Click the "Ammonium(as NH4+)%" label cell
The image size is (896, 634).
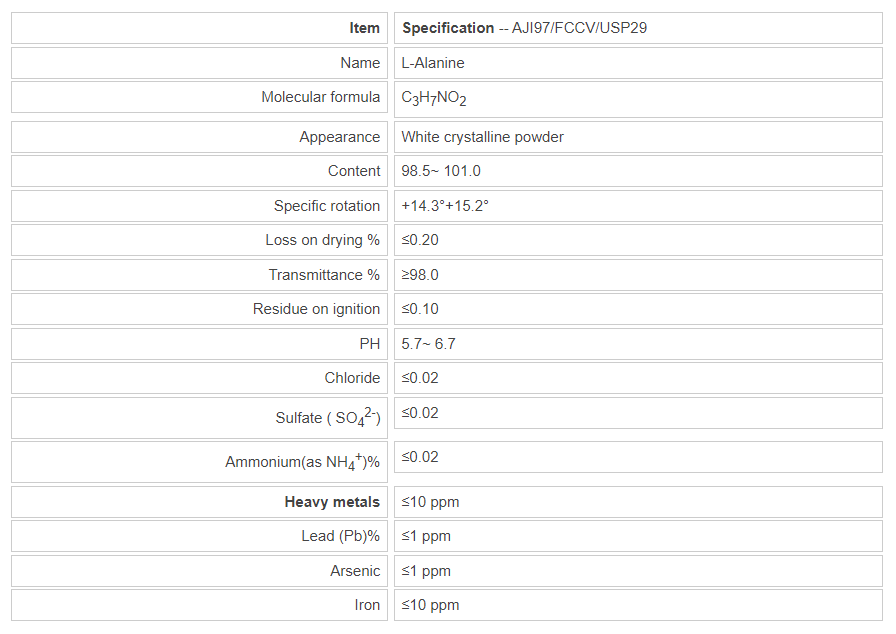click(302, 462)
